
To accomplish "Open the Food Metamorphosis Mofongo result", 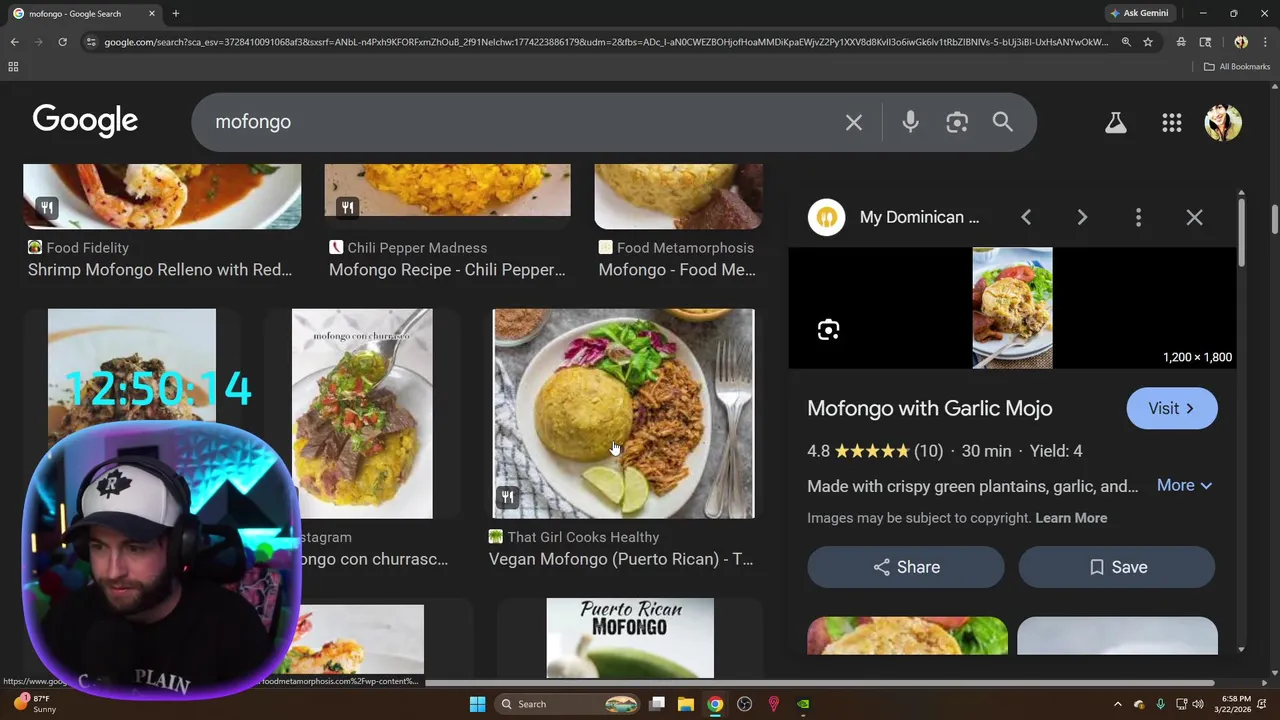I will tap(677, 269).
